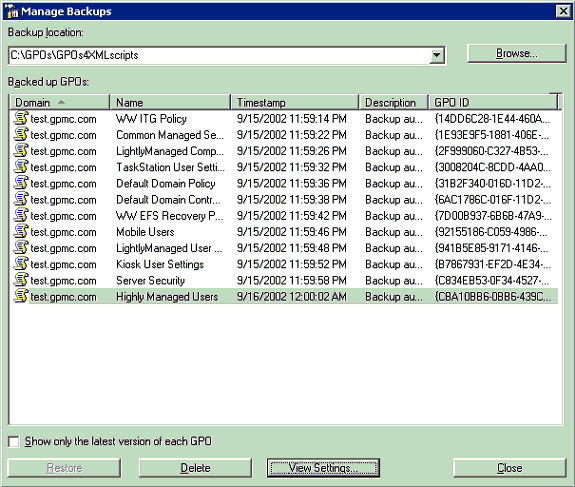Click GPO icon of Common Managed Se... row
This screenshot has height=487, width=575.
(x=21, y=134)
